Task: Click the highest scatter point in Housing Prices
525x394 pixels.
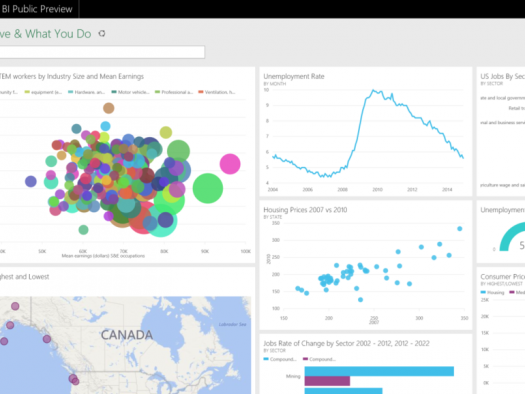Action: tap(460, 229)
